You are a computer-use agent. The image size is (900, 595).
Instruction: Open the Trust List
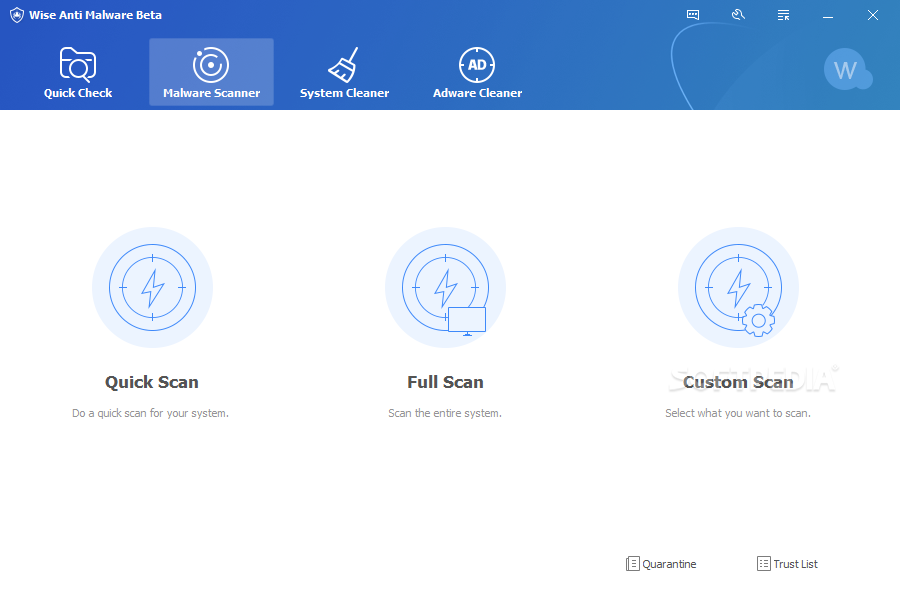pyautogui.click(x=788, y=564)
